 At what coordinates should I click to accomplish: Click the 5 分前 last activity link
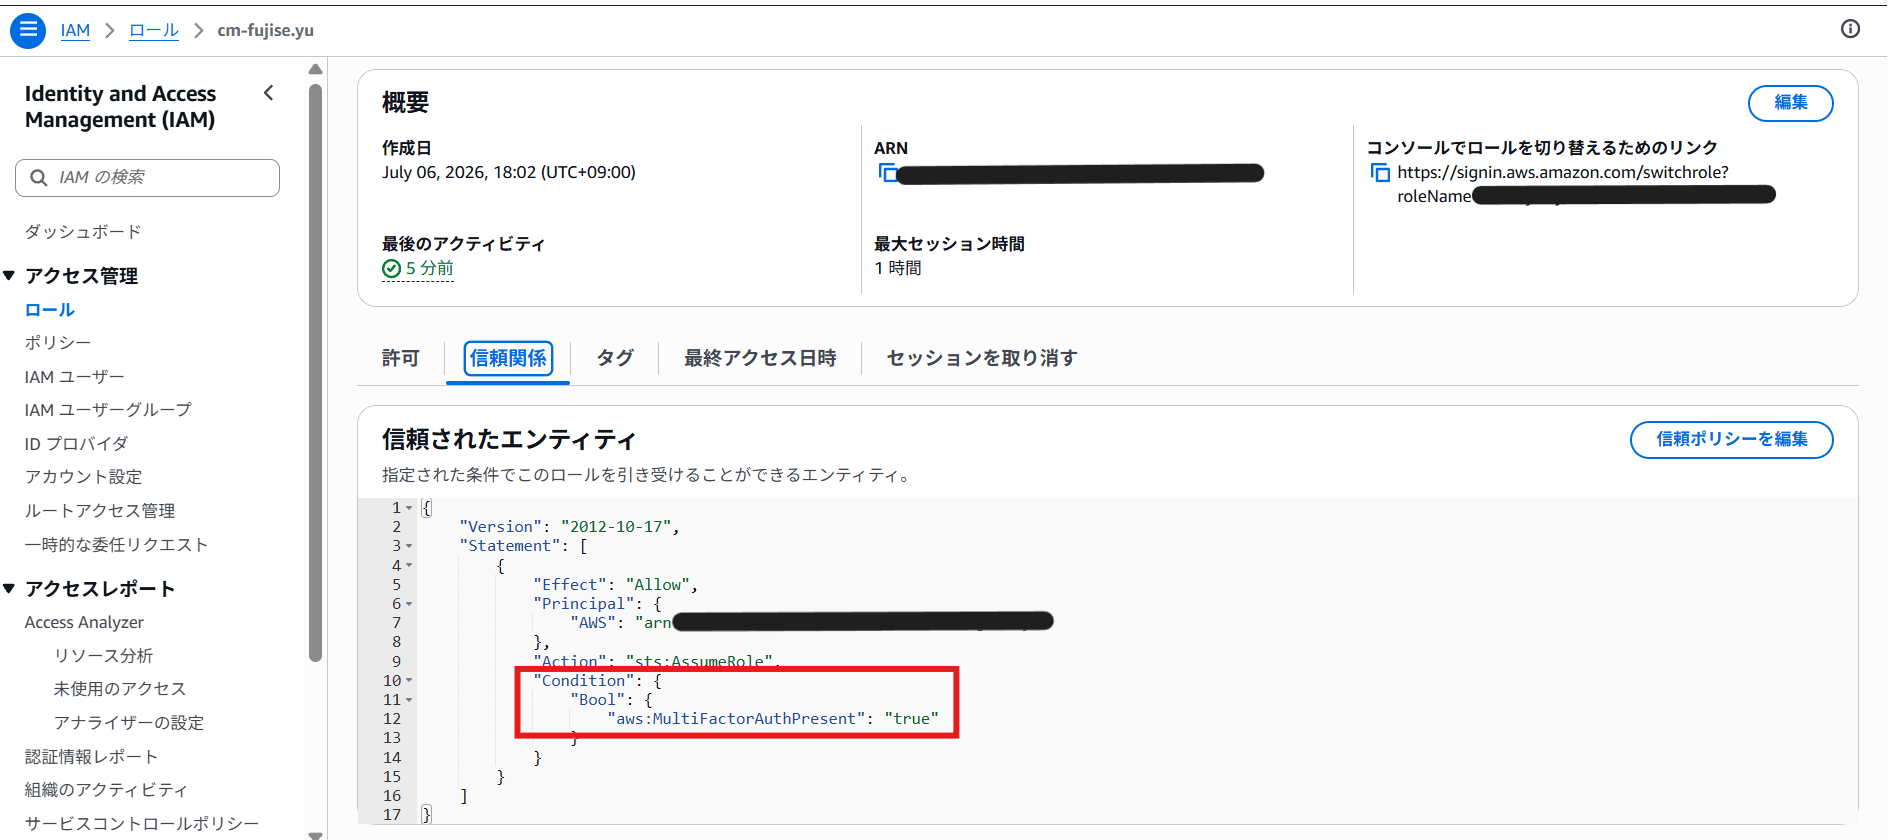tap(430, 269)
